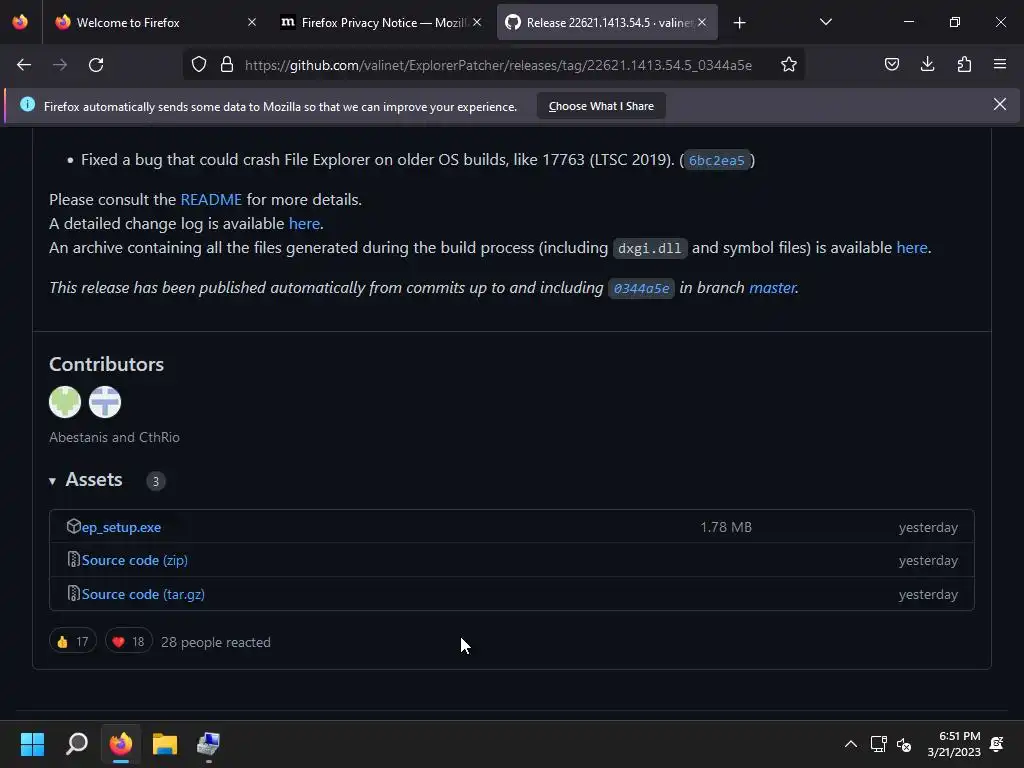The width and height of the screenshot is (1024, 768).
Task: Save page to Pocket
Action: [892, 65]
